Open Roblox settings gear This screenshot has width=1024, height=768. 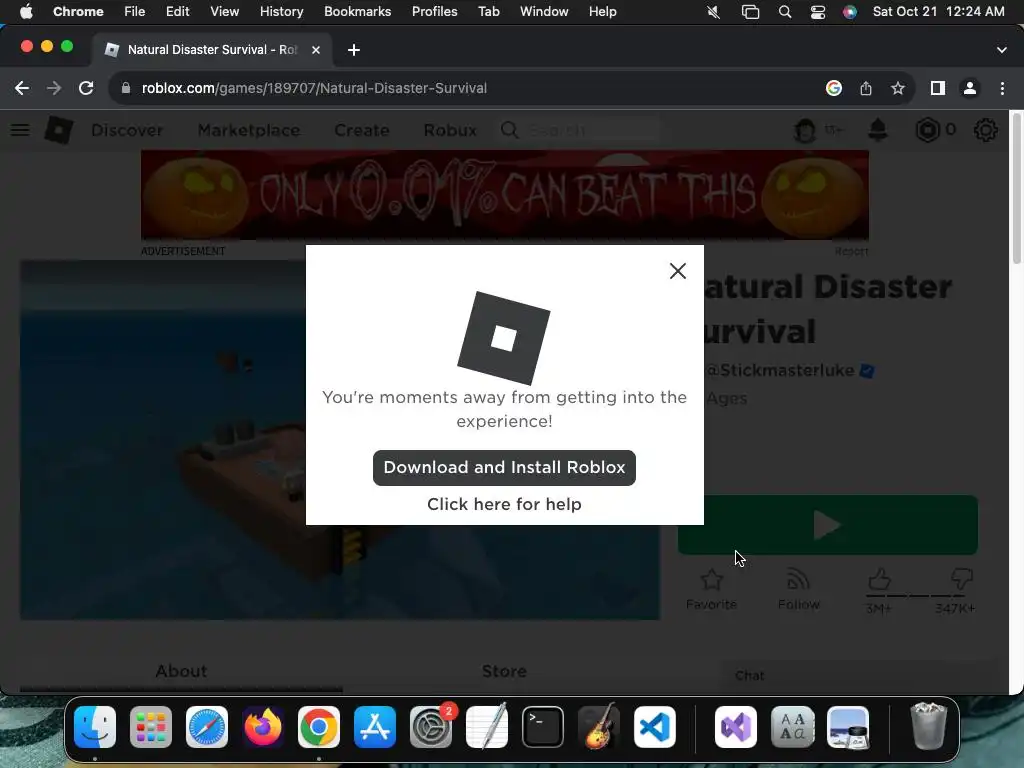pos(985,130)
